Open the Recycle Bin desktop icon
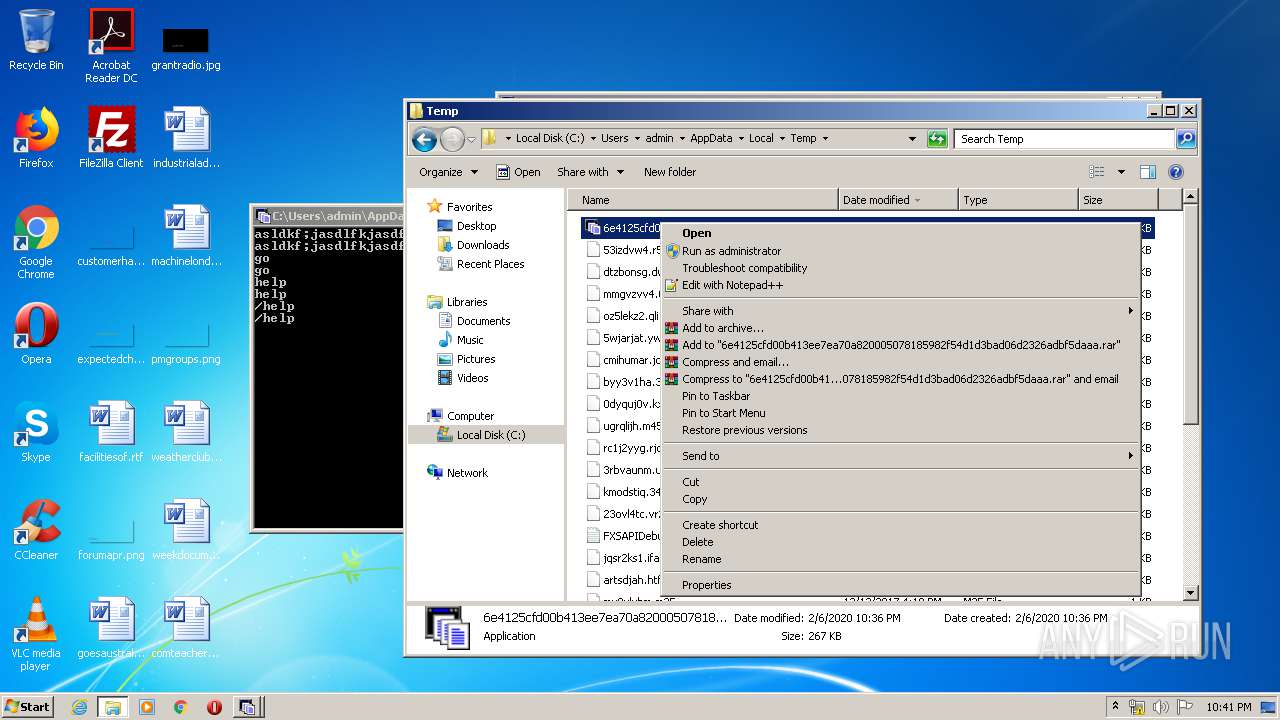Viewport: 1280px width, 720px height. coord(36,40)
